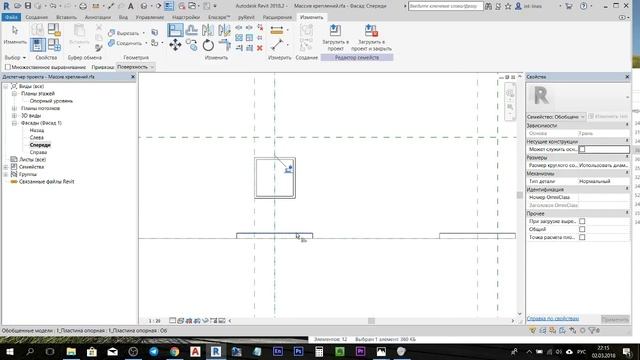
Task: Click the Соединить geometry button
Action: [x=125, y=43]
